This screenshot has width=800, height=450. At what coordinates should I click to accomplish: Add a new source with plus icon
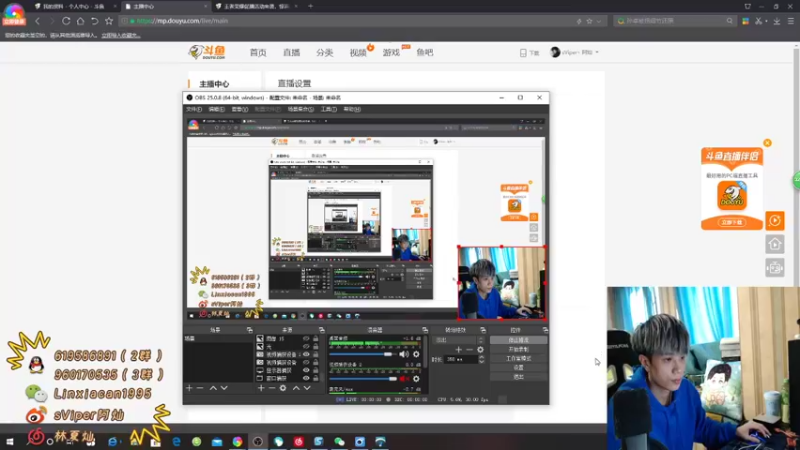[x=261, y=388]
